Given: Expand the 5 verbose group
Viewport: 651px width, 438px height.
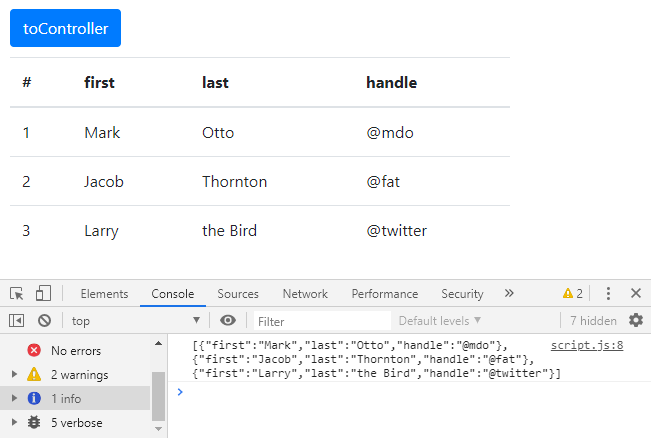Looking at the screenshot, I should [15, 422].
